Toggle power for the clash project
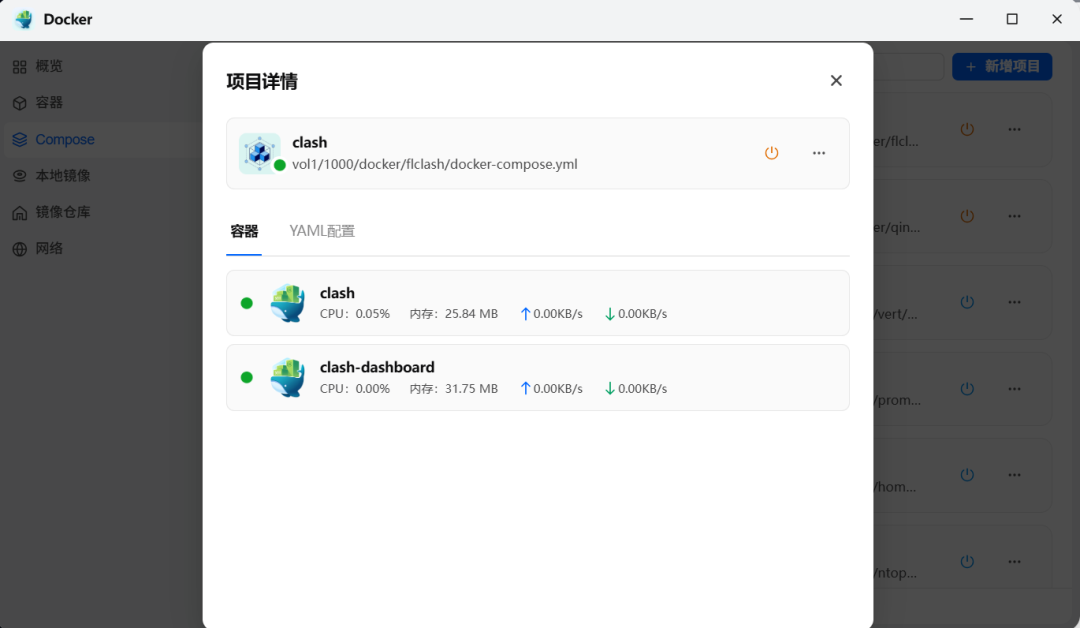 tap(771, 153)
